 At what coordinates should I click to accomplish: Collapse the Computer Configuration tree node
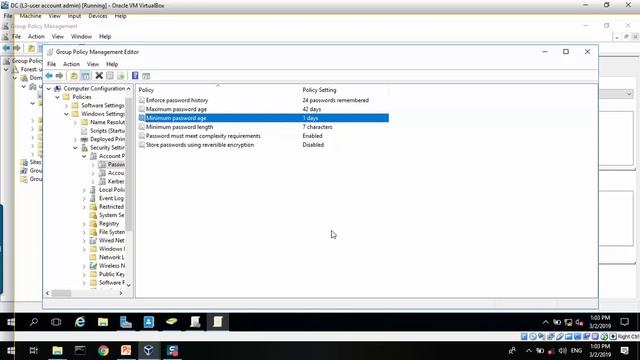click(49, 89)
